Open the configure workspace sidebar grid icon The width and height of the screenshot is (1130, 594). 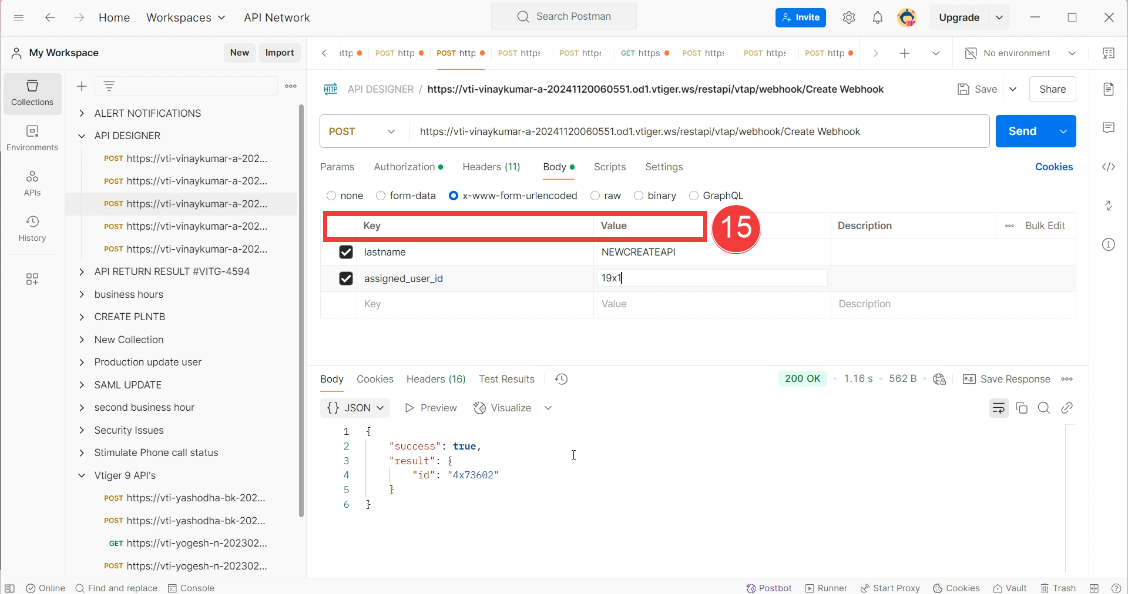click(x=32, y=279)
